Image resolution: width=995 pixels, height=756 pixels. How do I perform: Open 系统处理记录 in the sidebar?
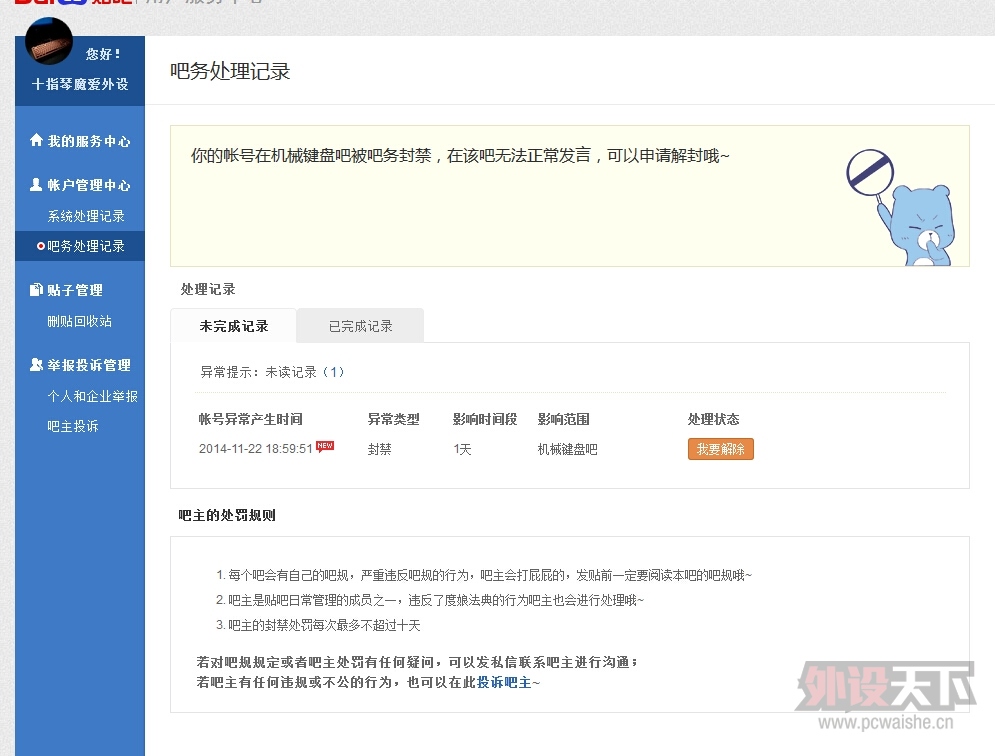point(86,216)
